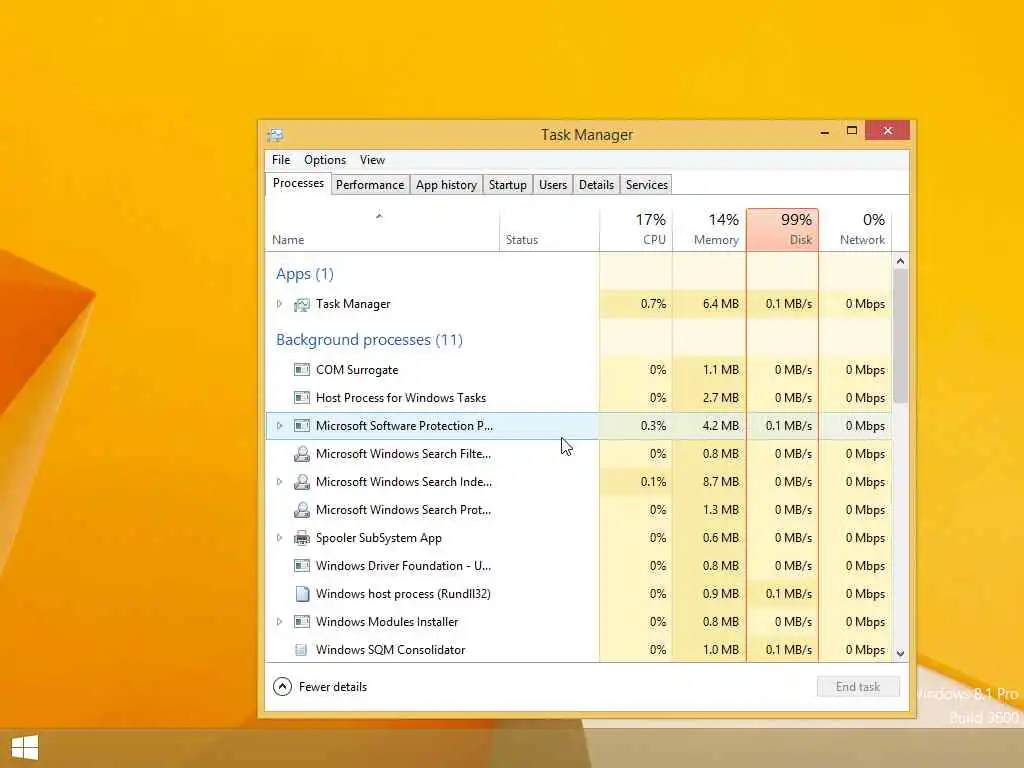Expand the Spooler SubSystem App row
1024x768 pixels.
click(x=280, y=538)
